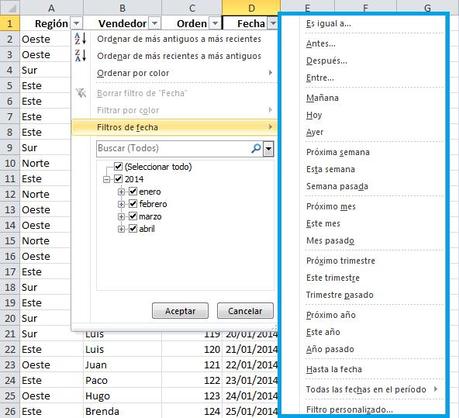
Task: Click the clear filter funnel icon
Action: (81, 93)
